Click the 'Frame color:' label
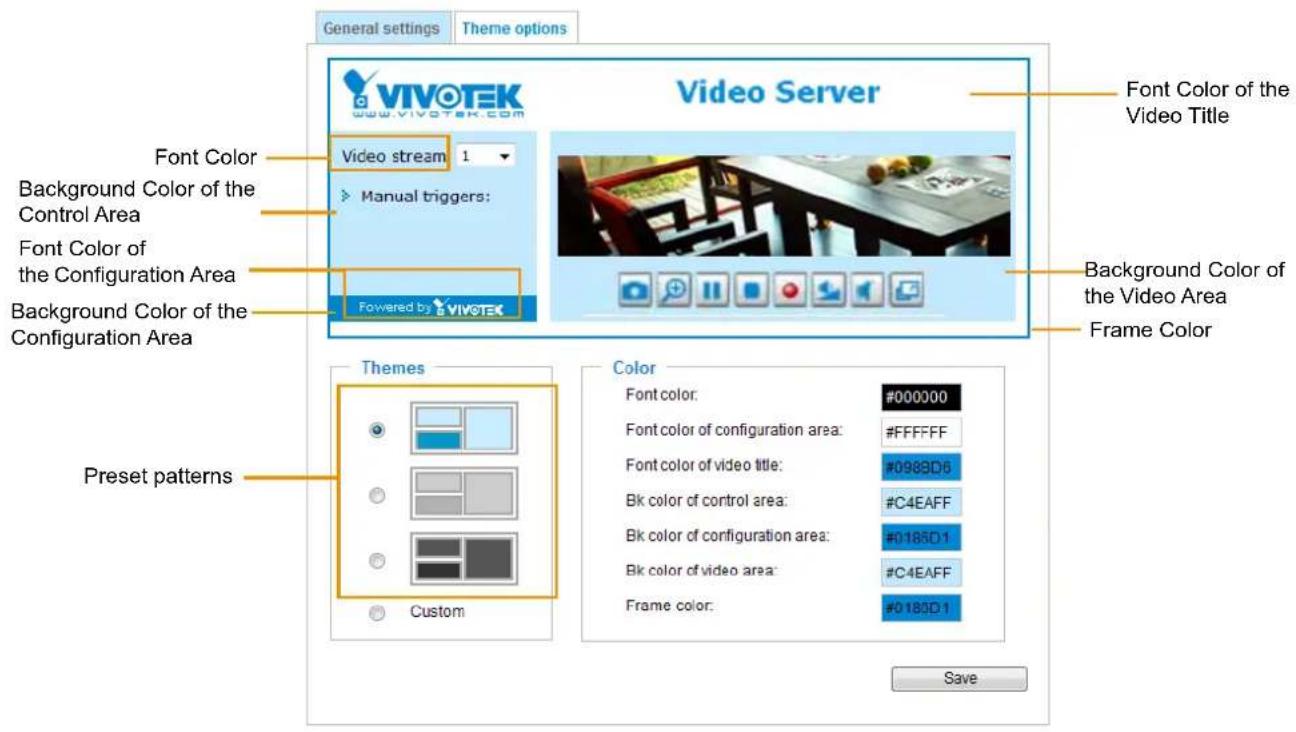Screen dimensions: 1296x732 click(668, 605)
